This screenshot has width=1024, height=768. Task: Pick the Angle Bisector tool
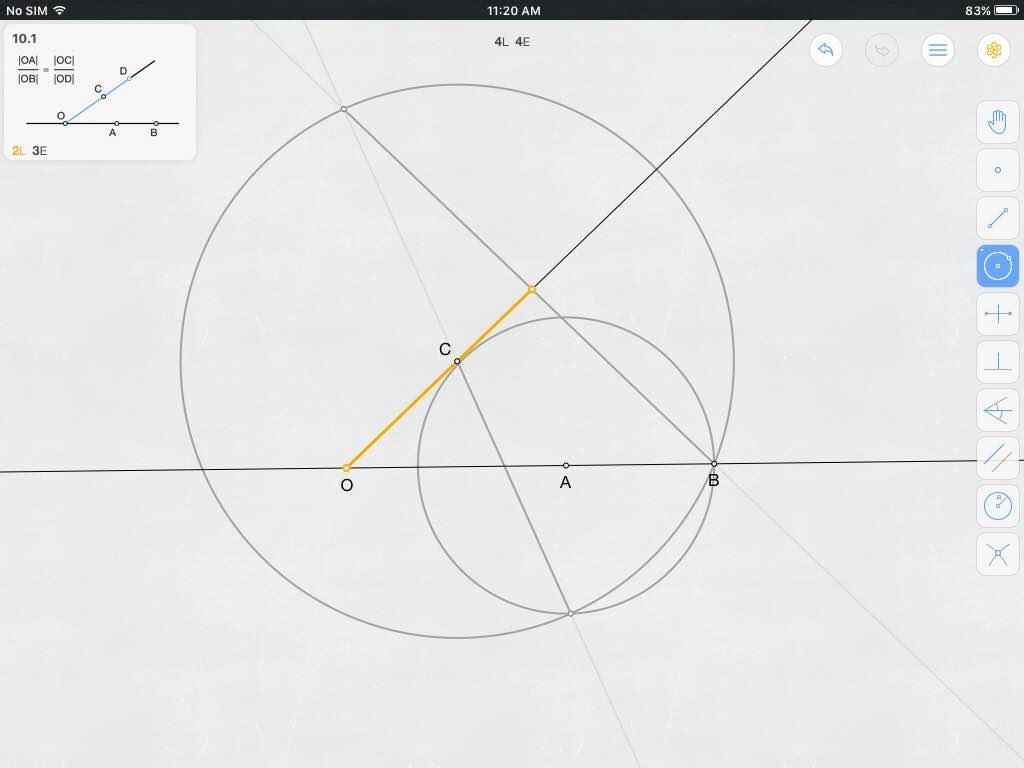pyautogui.click(x=997, y=410)
